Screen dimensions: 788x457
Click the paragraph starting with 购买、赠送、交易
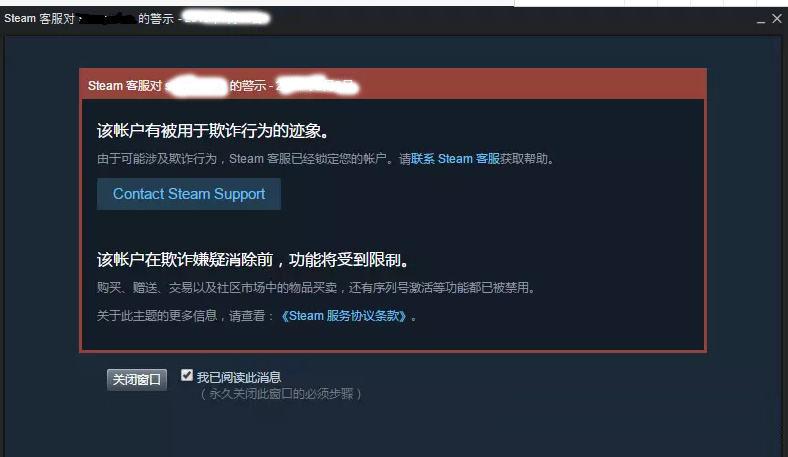316,288
